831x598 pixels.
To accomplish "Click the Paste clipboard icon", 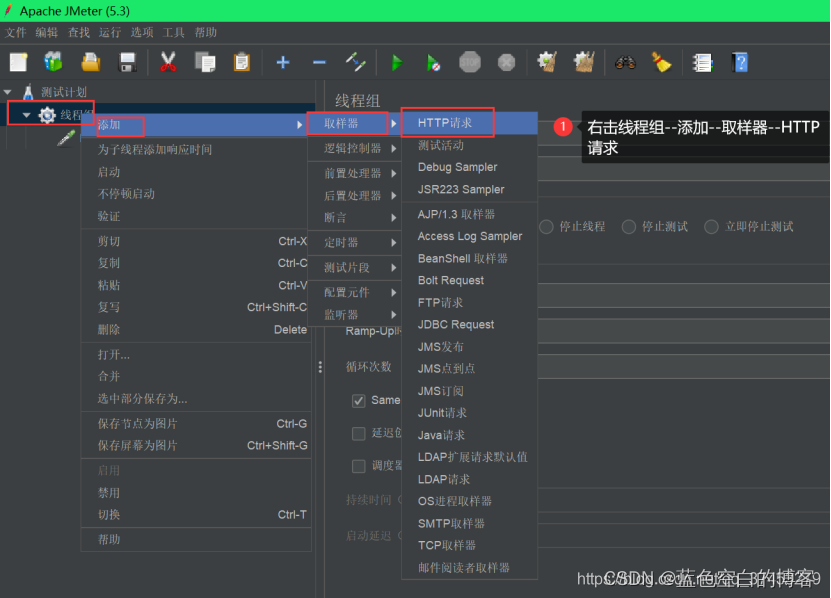I will point(242,63).
